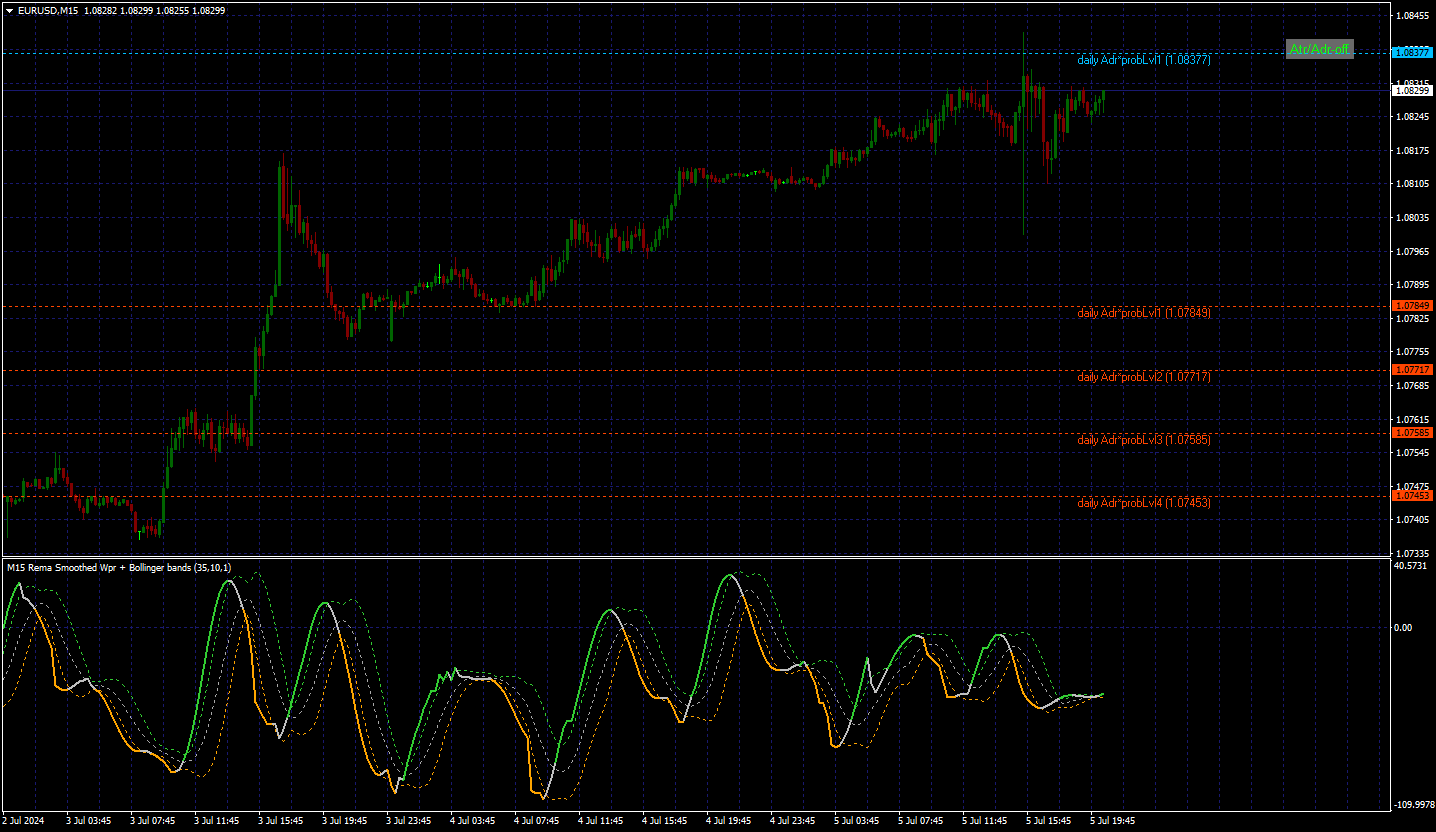Click price scale value 1.07475
Viewport: 1436px width, 832px height.
(x=1414, y=487)
